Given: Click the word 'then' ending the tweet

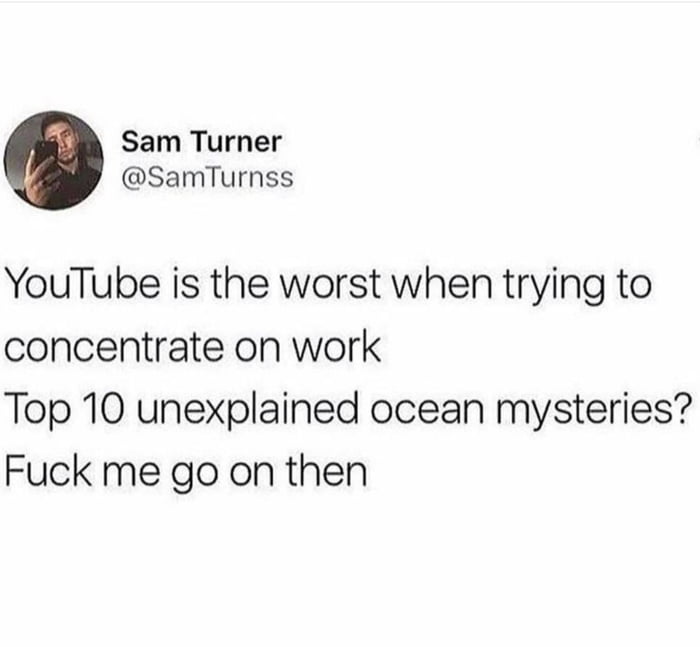Looking at the screenshot, I should [326, 471].
